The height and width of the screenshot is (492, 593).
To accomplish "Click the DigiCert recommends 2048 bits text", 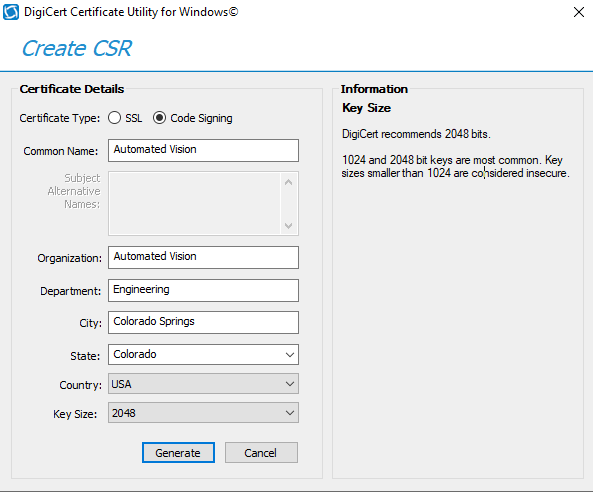I will coord(416,134).
